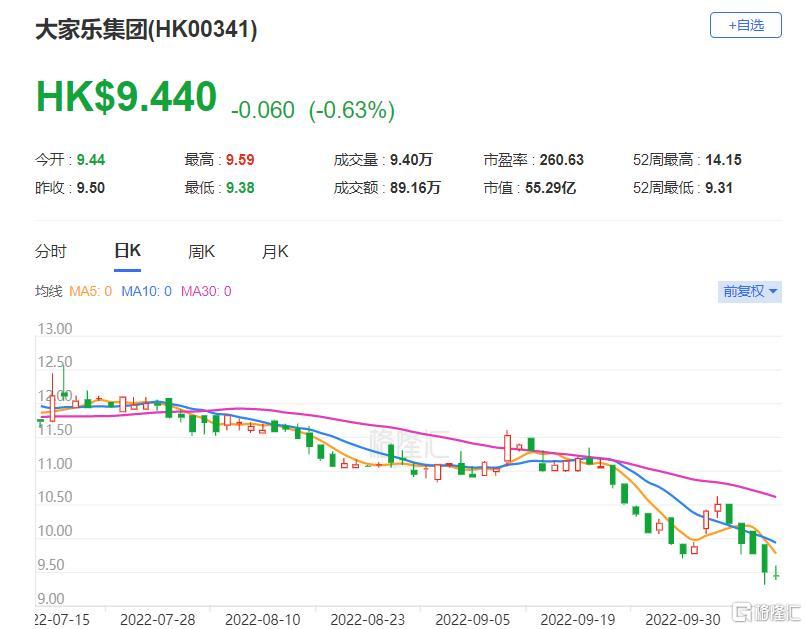
Task: Click the 2022-07-28 date axis label
Action: click(x=157, y=619)
